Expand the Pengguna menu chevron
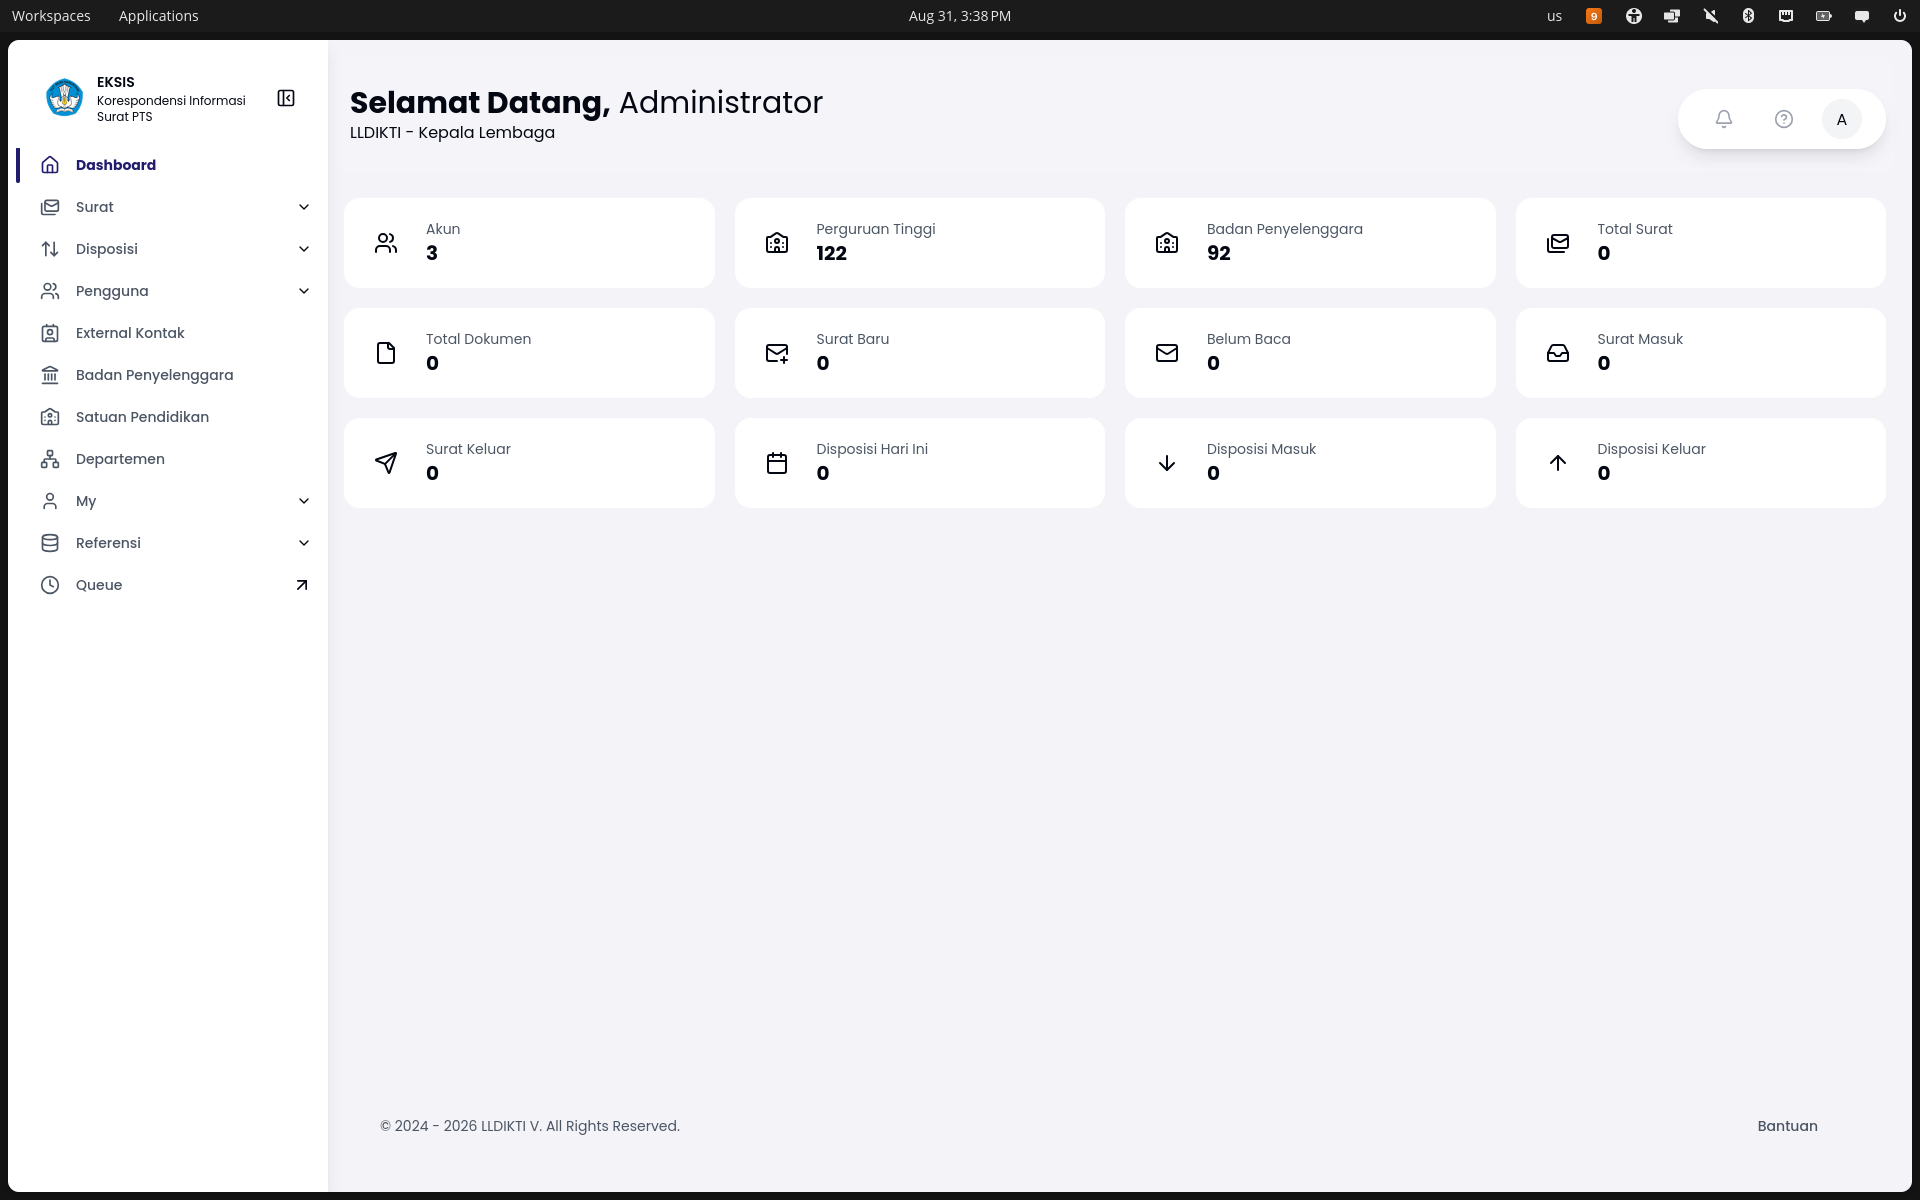This screenshot has width=1920, height=1200. [x=304, y=291]
